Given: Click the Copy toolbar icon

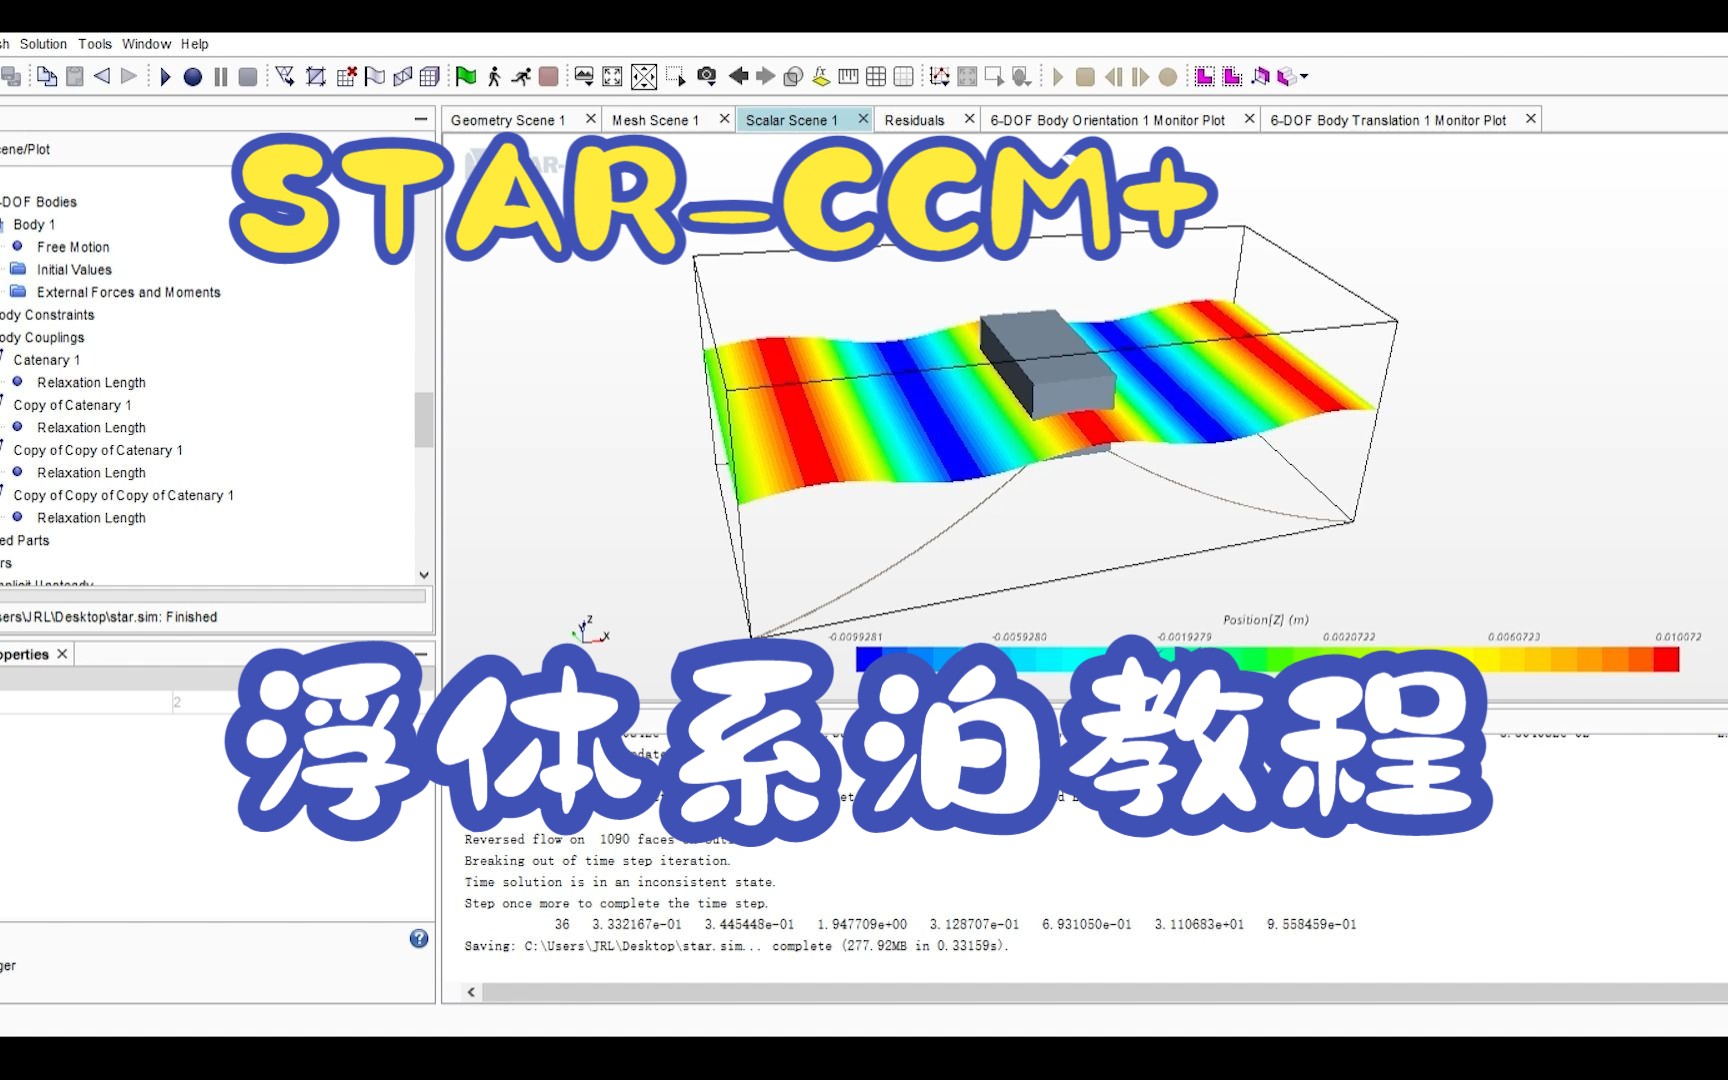Looking at the screenshot, I should [47, 76].
